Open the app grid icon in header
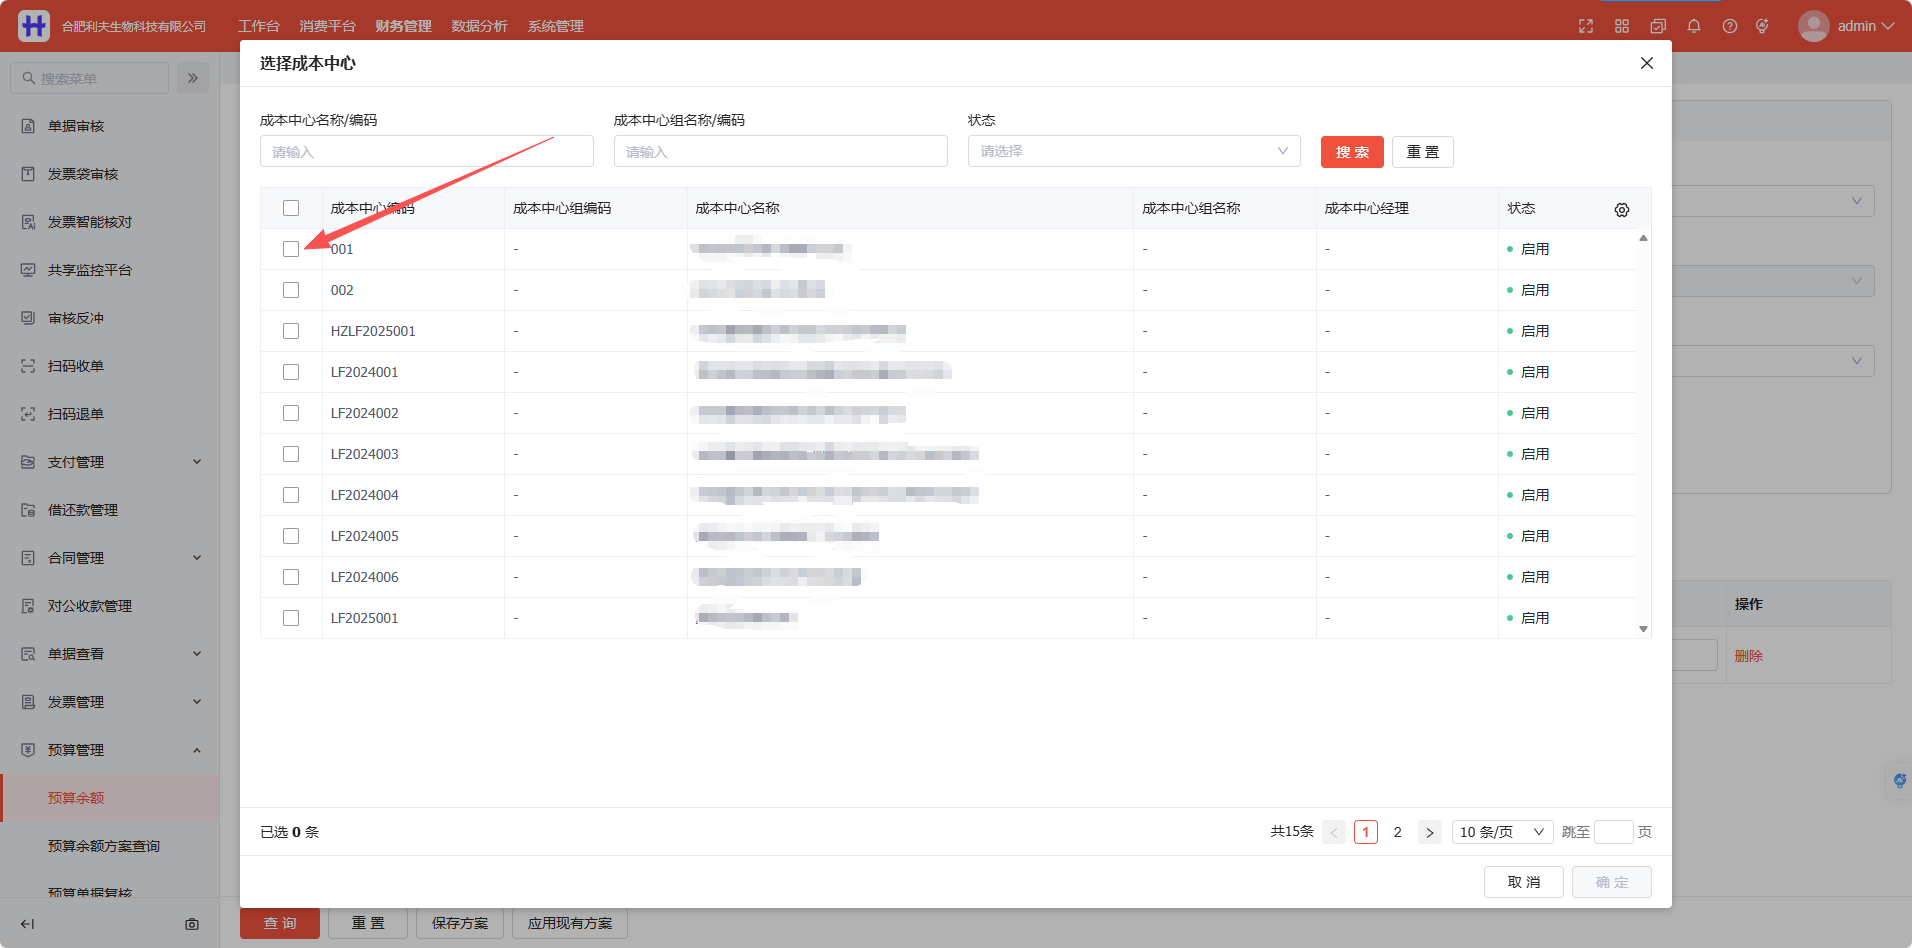1912x948 pixels. point(1622,26)
